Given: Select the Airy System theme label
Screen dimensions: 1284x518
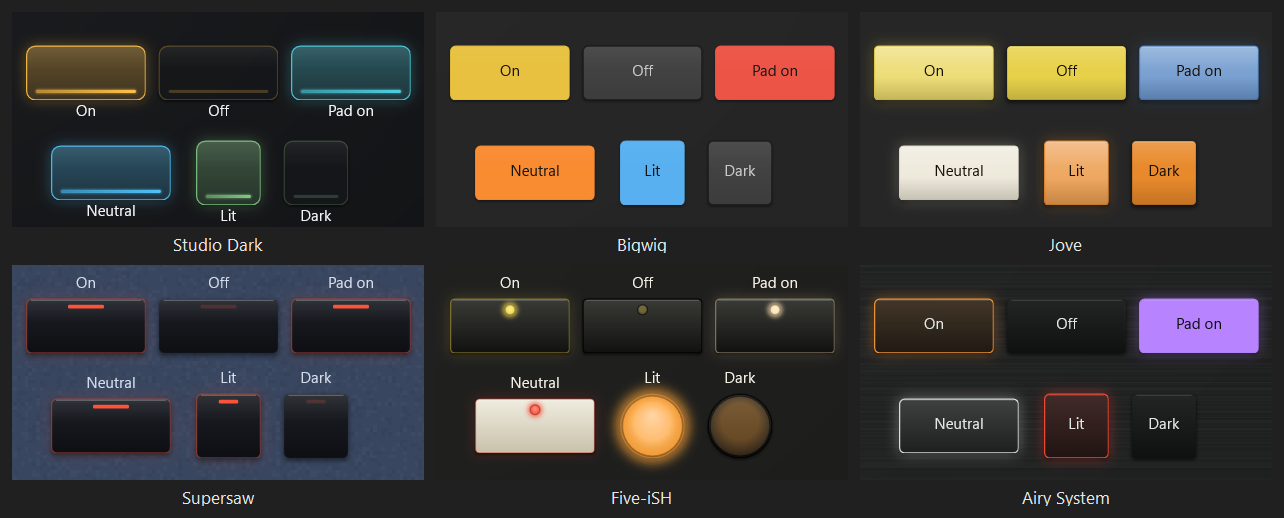Looking at the screenshot, I should (1065, 498).
